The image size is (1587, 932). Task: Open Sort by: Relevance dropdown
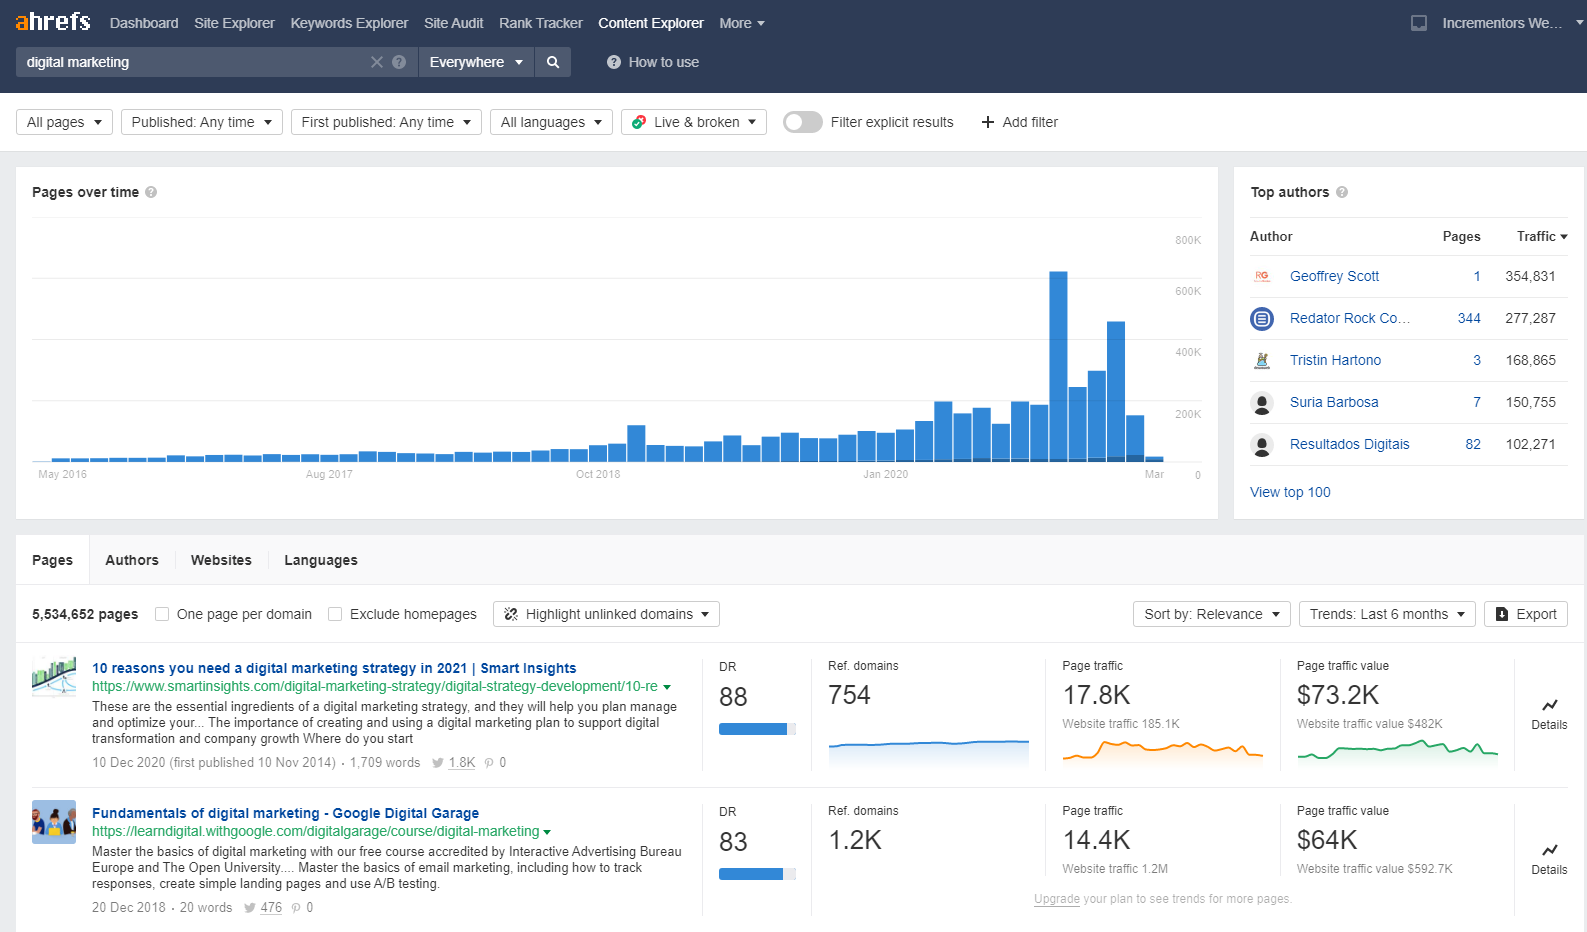[x=1212, y=614]
